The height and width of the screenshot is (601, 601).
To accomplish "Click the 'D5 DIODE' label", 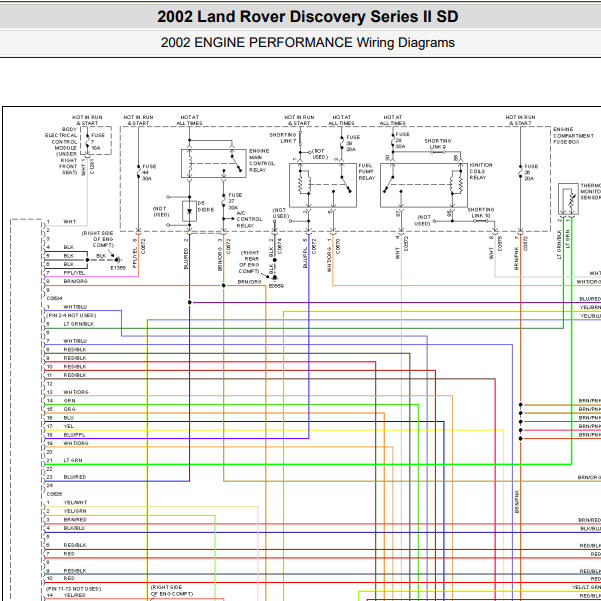I will point(205,206).
